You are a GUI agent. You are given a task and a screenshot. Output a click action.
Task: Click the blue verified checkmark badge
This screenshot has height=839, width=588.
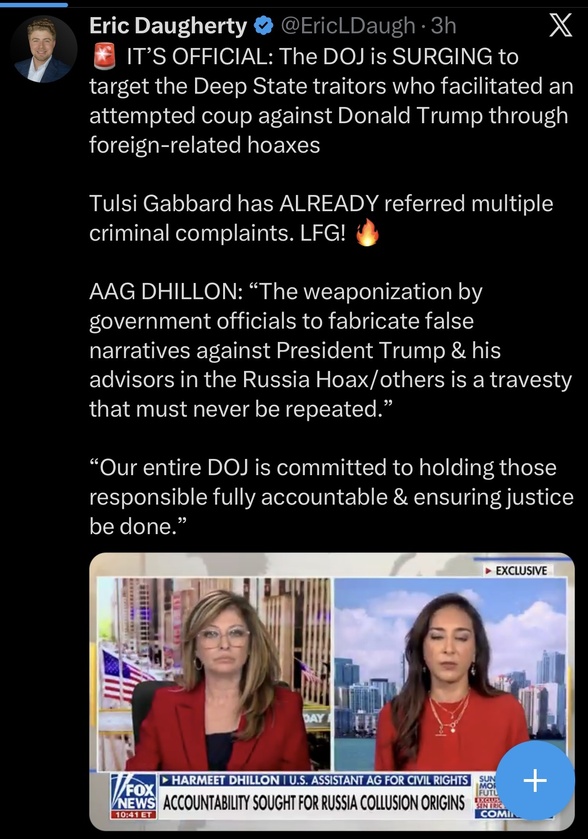pos(263,26)
